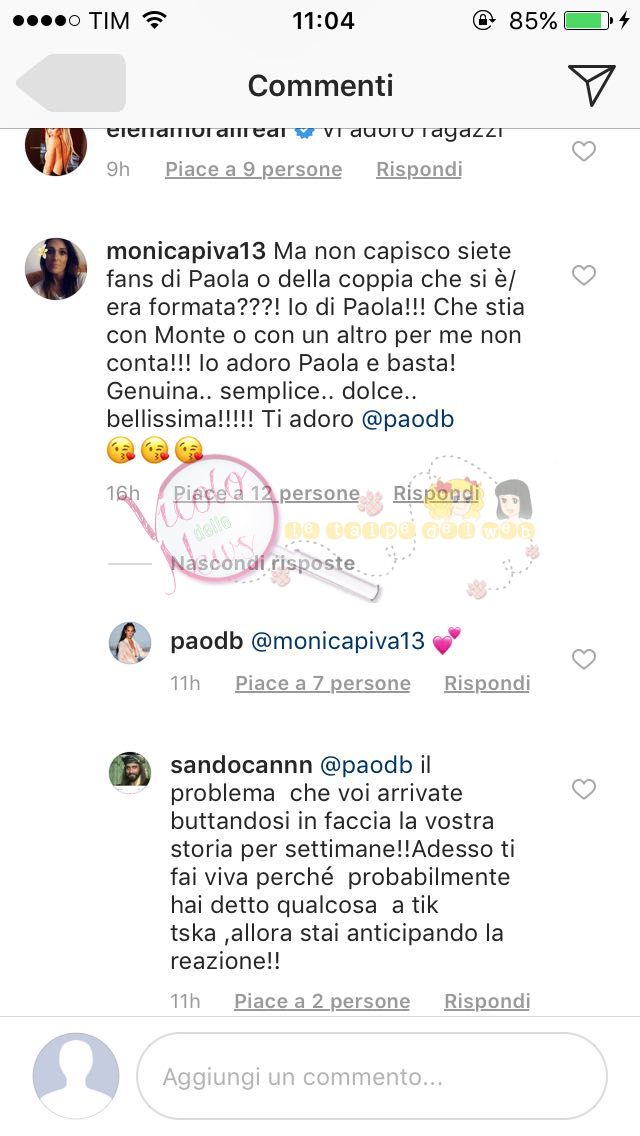The height and width of the screenshot is (1136, 640).
Task: View Piace a 9 persone likes list
Action: (254, 169)
